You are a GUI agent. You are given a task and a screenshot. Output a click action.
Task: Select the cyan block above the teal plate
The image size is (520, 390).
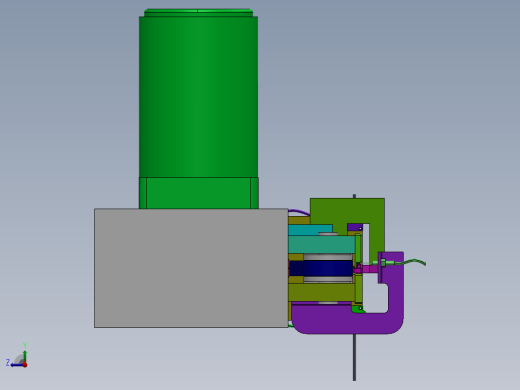click(310, 230)
